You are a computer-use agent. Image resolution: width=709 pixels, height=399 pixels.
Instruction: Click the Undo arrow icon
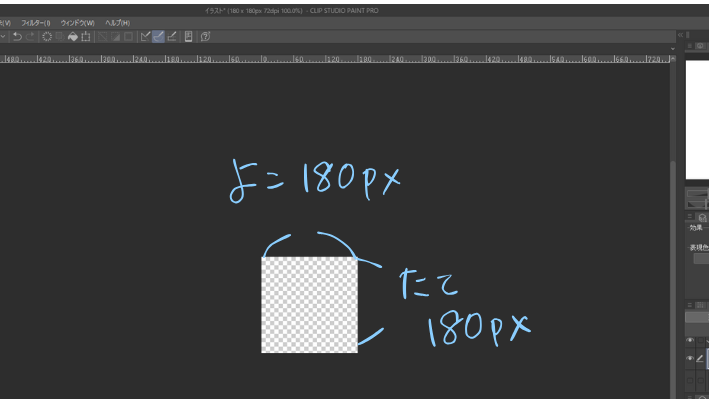tap(17, 37)
